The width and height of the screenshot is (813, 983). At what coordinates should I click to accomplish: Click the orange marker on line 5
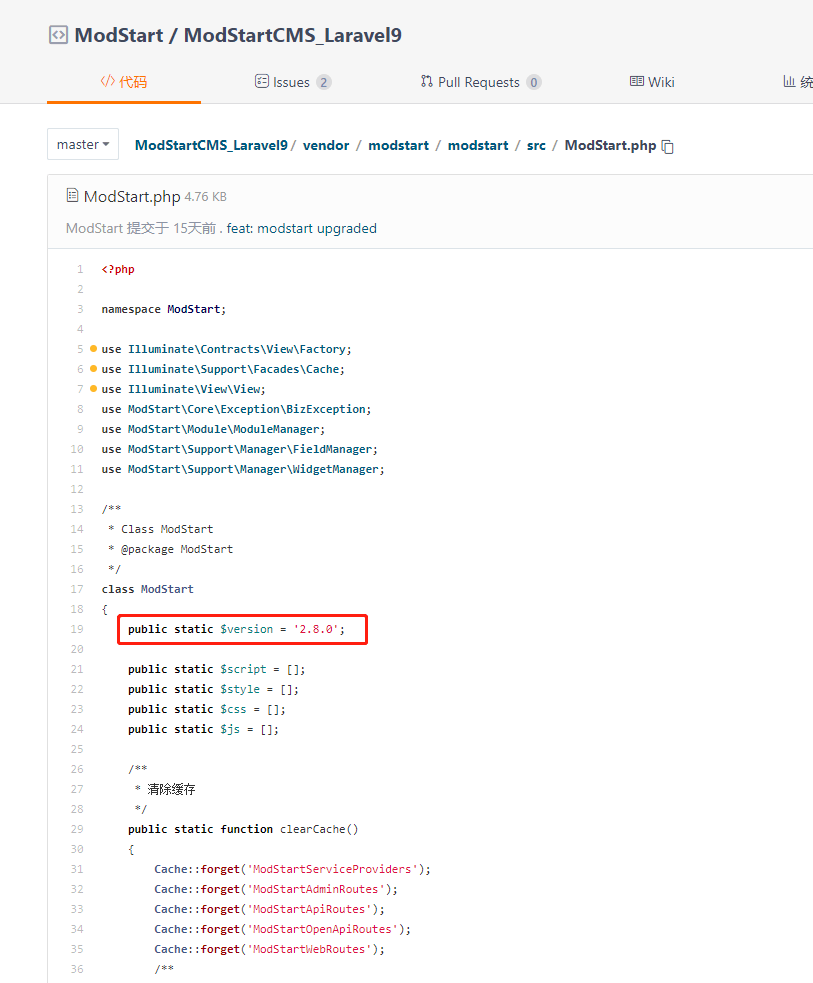point(93,349)
